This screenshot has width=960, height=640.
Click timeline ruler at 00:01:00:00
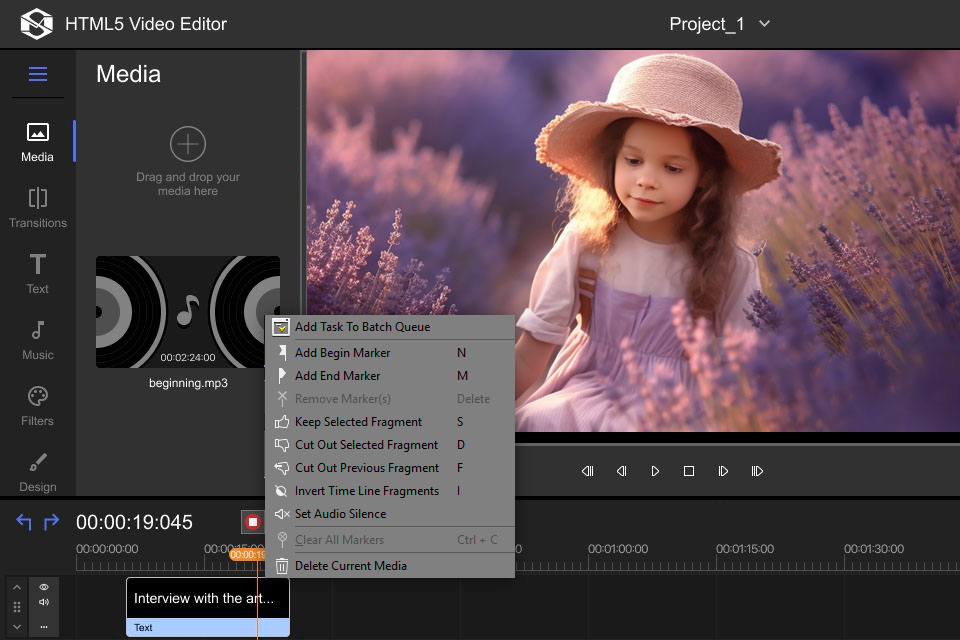[x=618, y=549]
